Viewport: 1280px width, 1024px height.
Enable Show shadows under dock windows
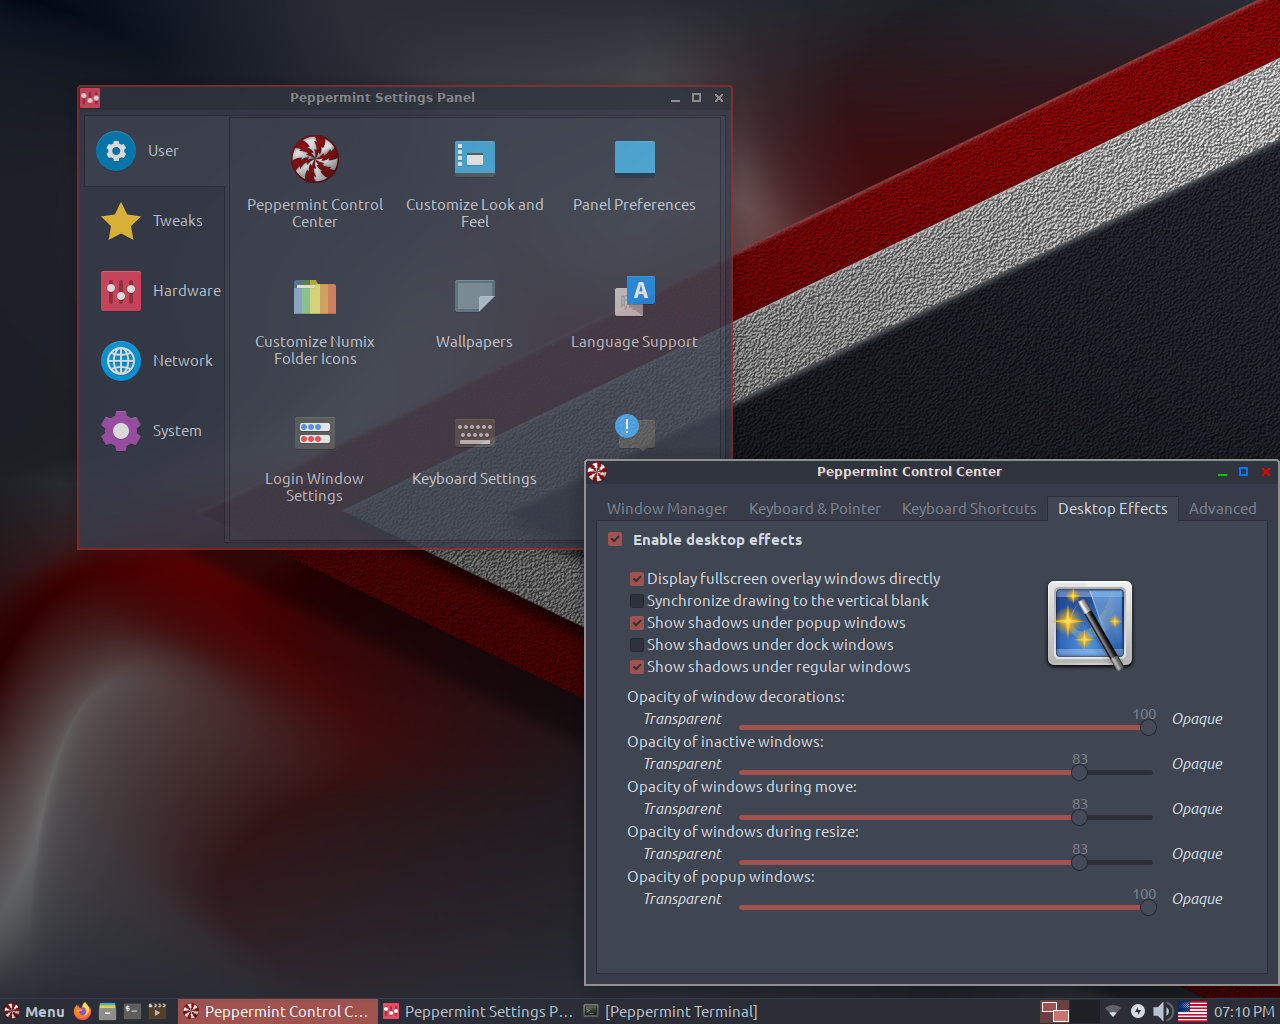pos(636,645)
